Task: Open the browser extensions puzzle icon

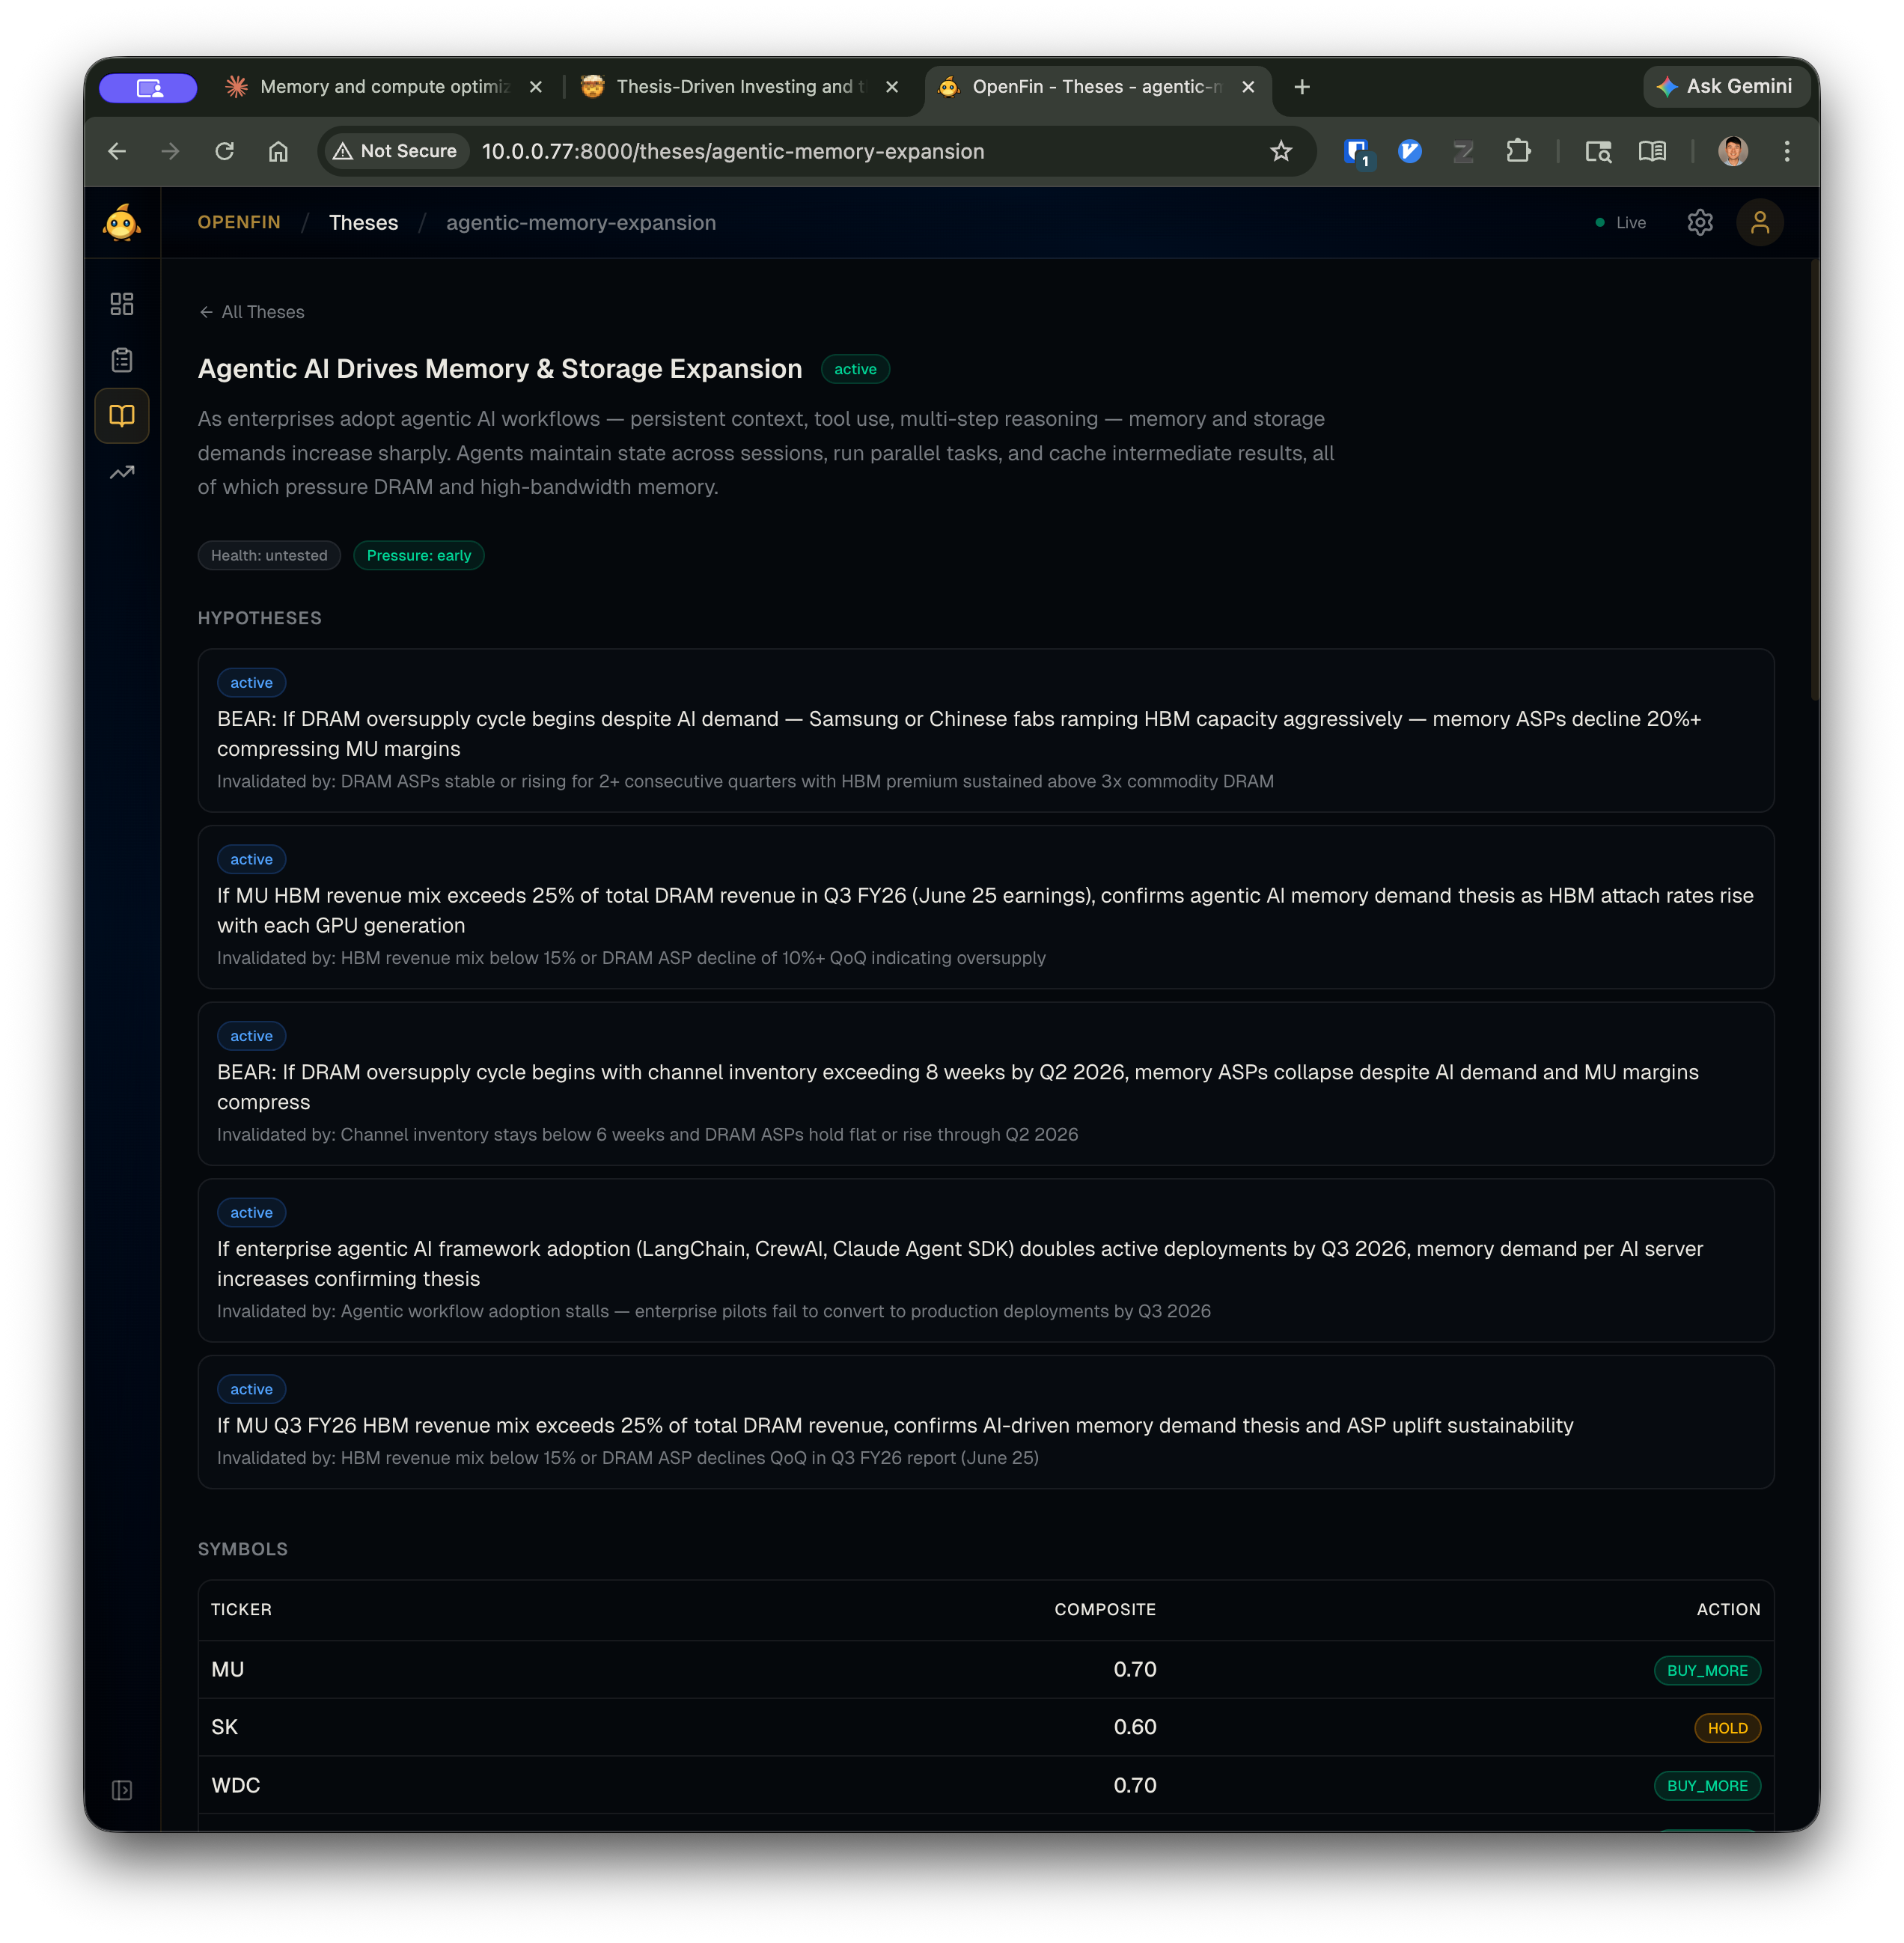Action: pos(1518,151)
